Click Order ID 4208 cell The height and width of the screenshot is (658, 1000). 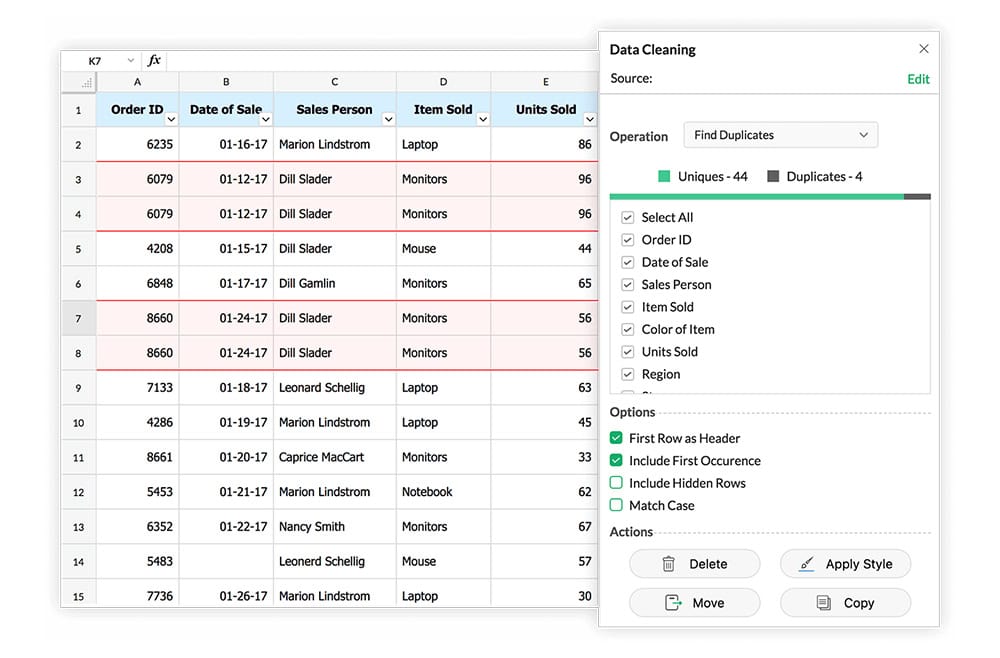(x=138, y=249)
